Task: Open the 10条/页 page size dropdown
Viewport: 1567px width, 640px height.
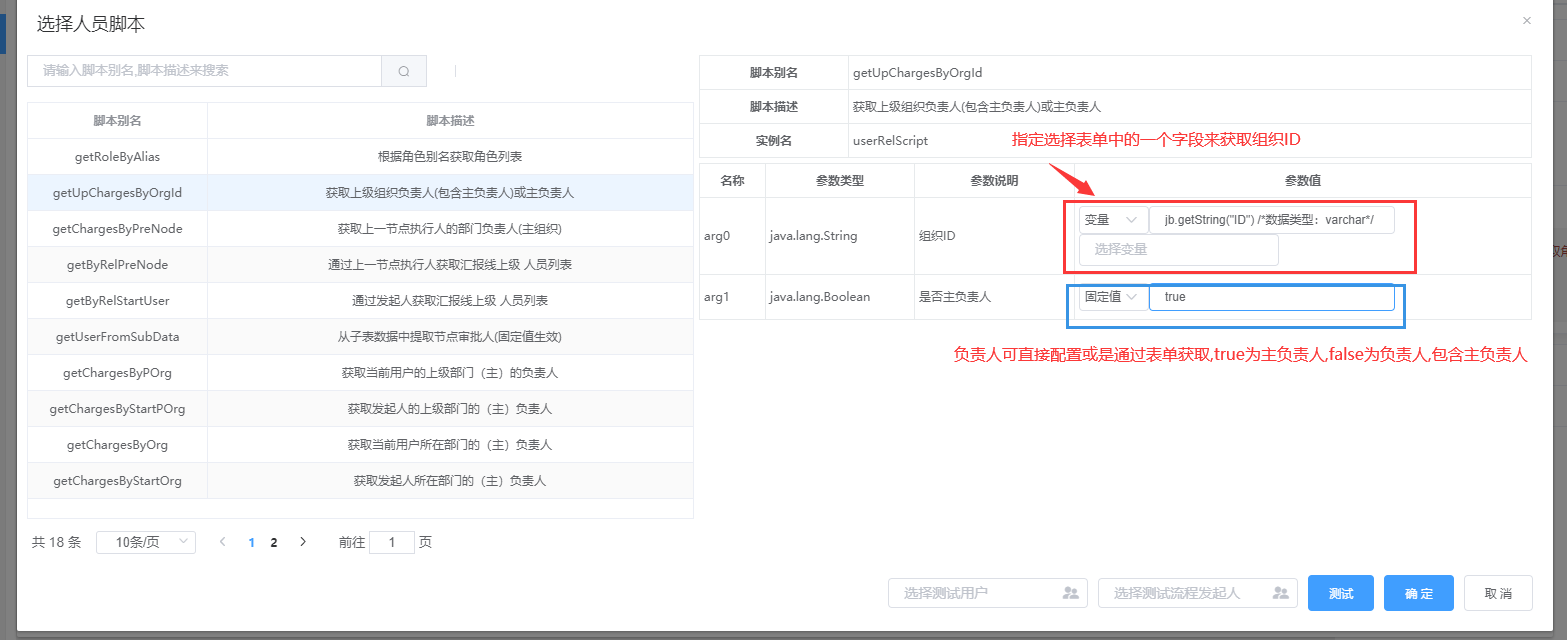Action: (146, 542)
